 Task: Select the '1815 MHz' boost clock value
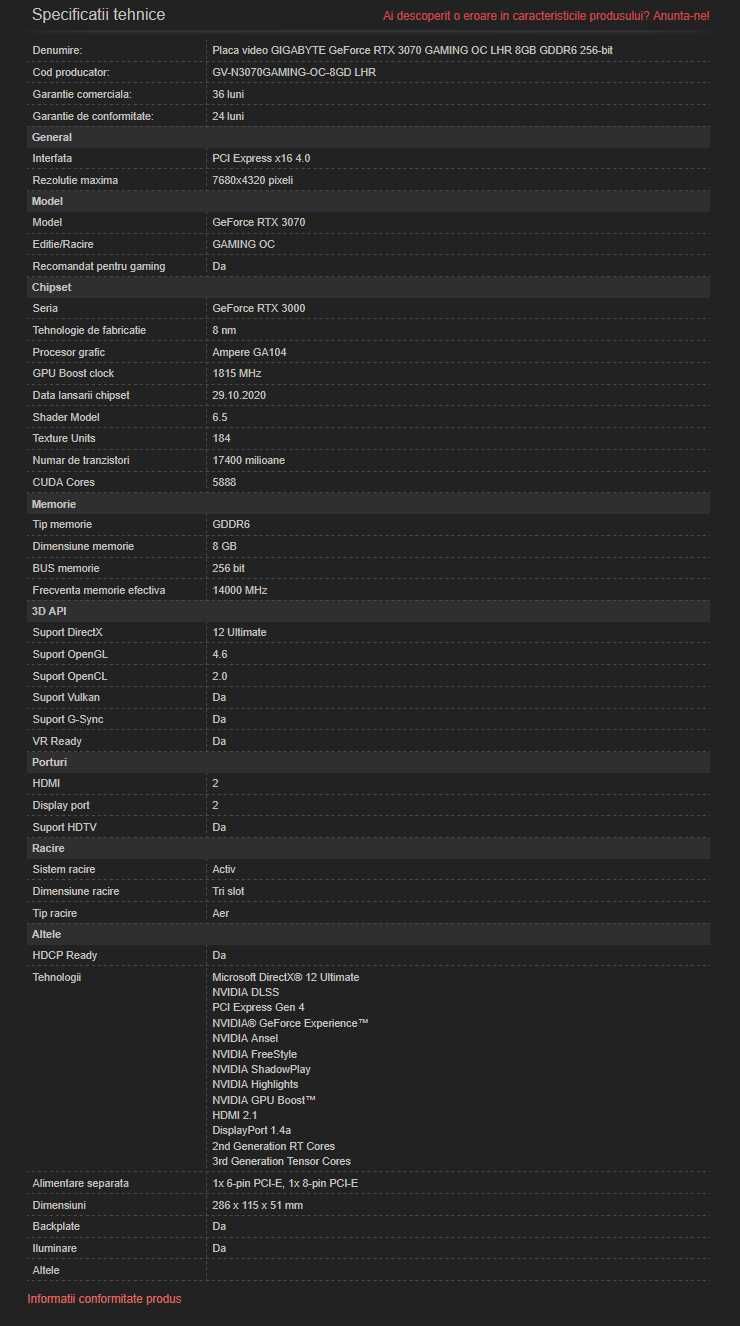[x=237, y=373]
